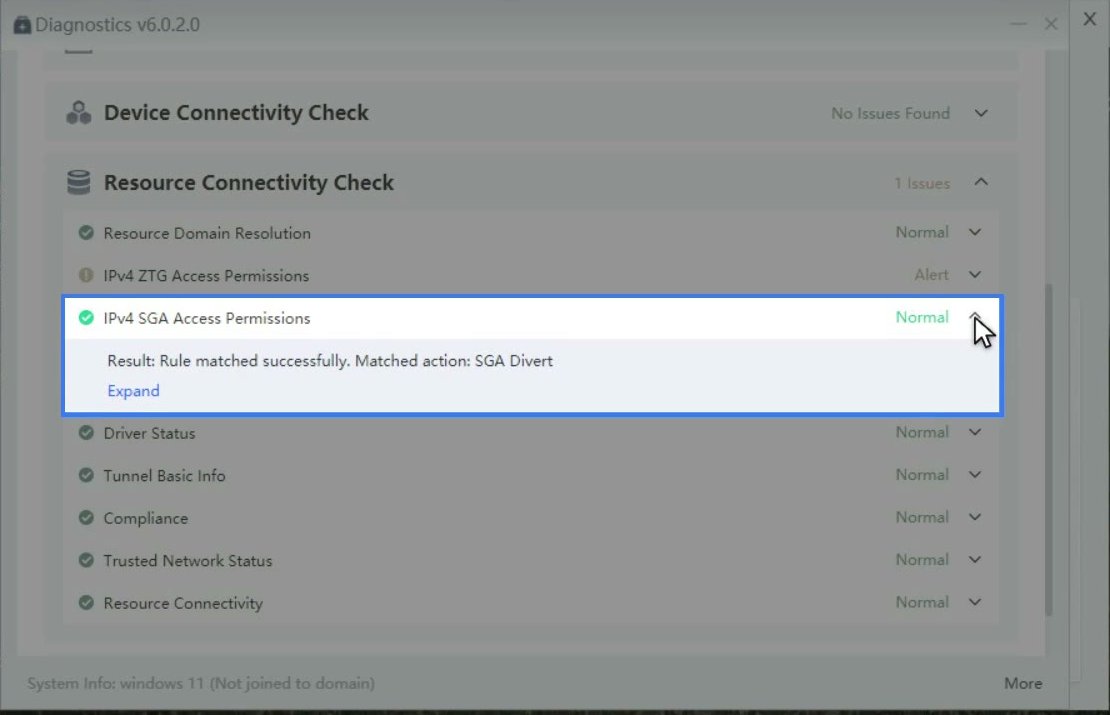The width and height of the screenshot is (1110, 715).
Task: Expand Driver Status row chevron
Action: (975, 432)
